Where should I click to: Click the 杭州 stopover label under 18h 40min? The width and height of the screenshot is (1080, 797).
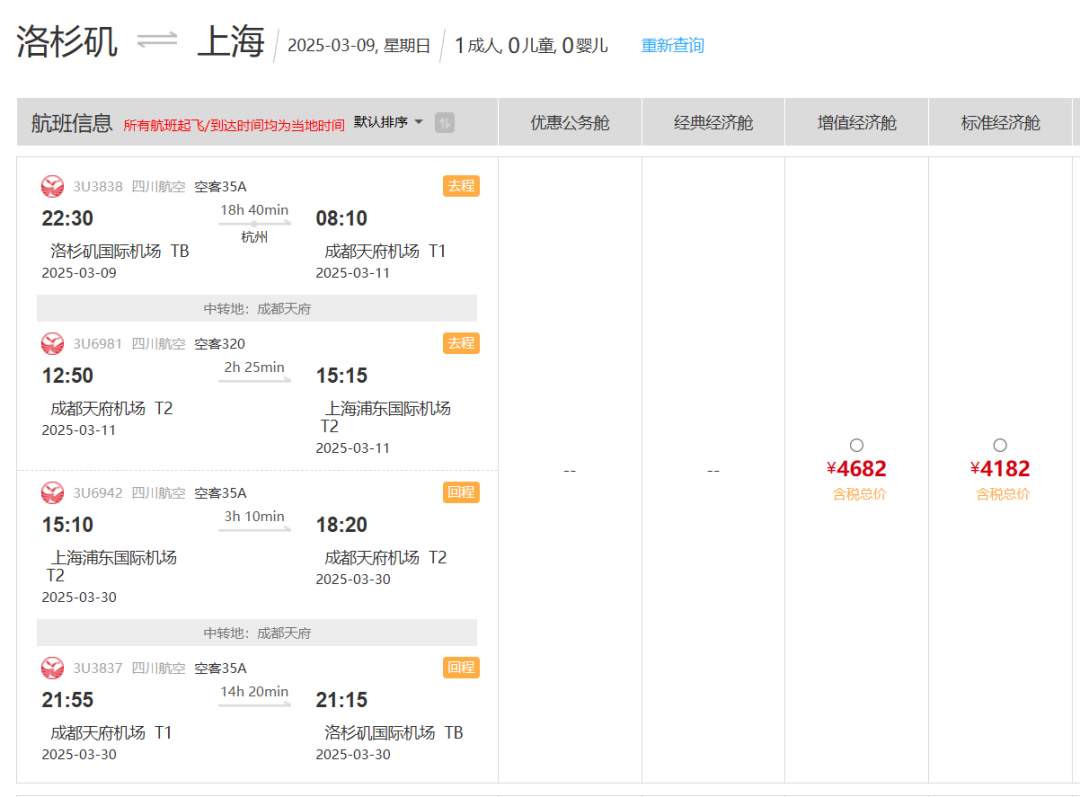point(254,237)
